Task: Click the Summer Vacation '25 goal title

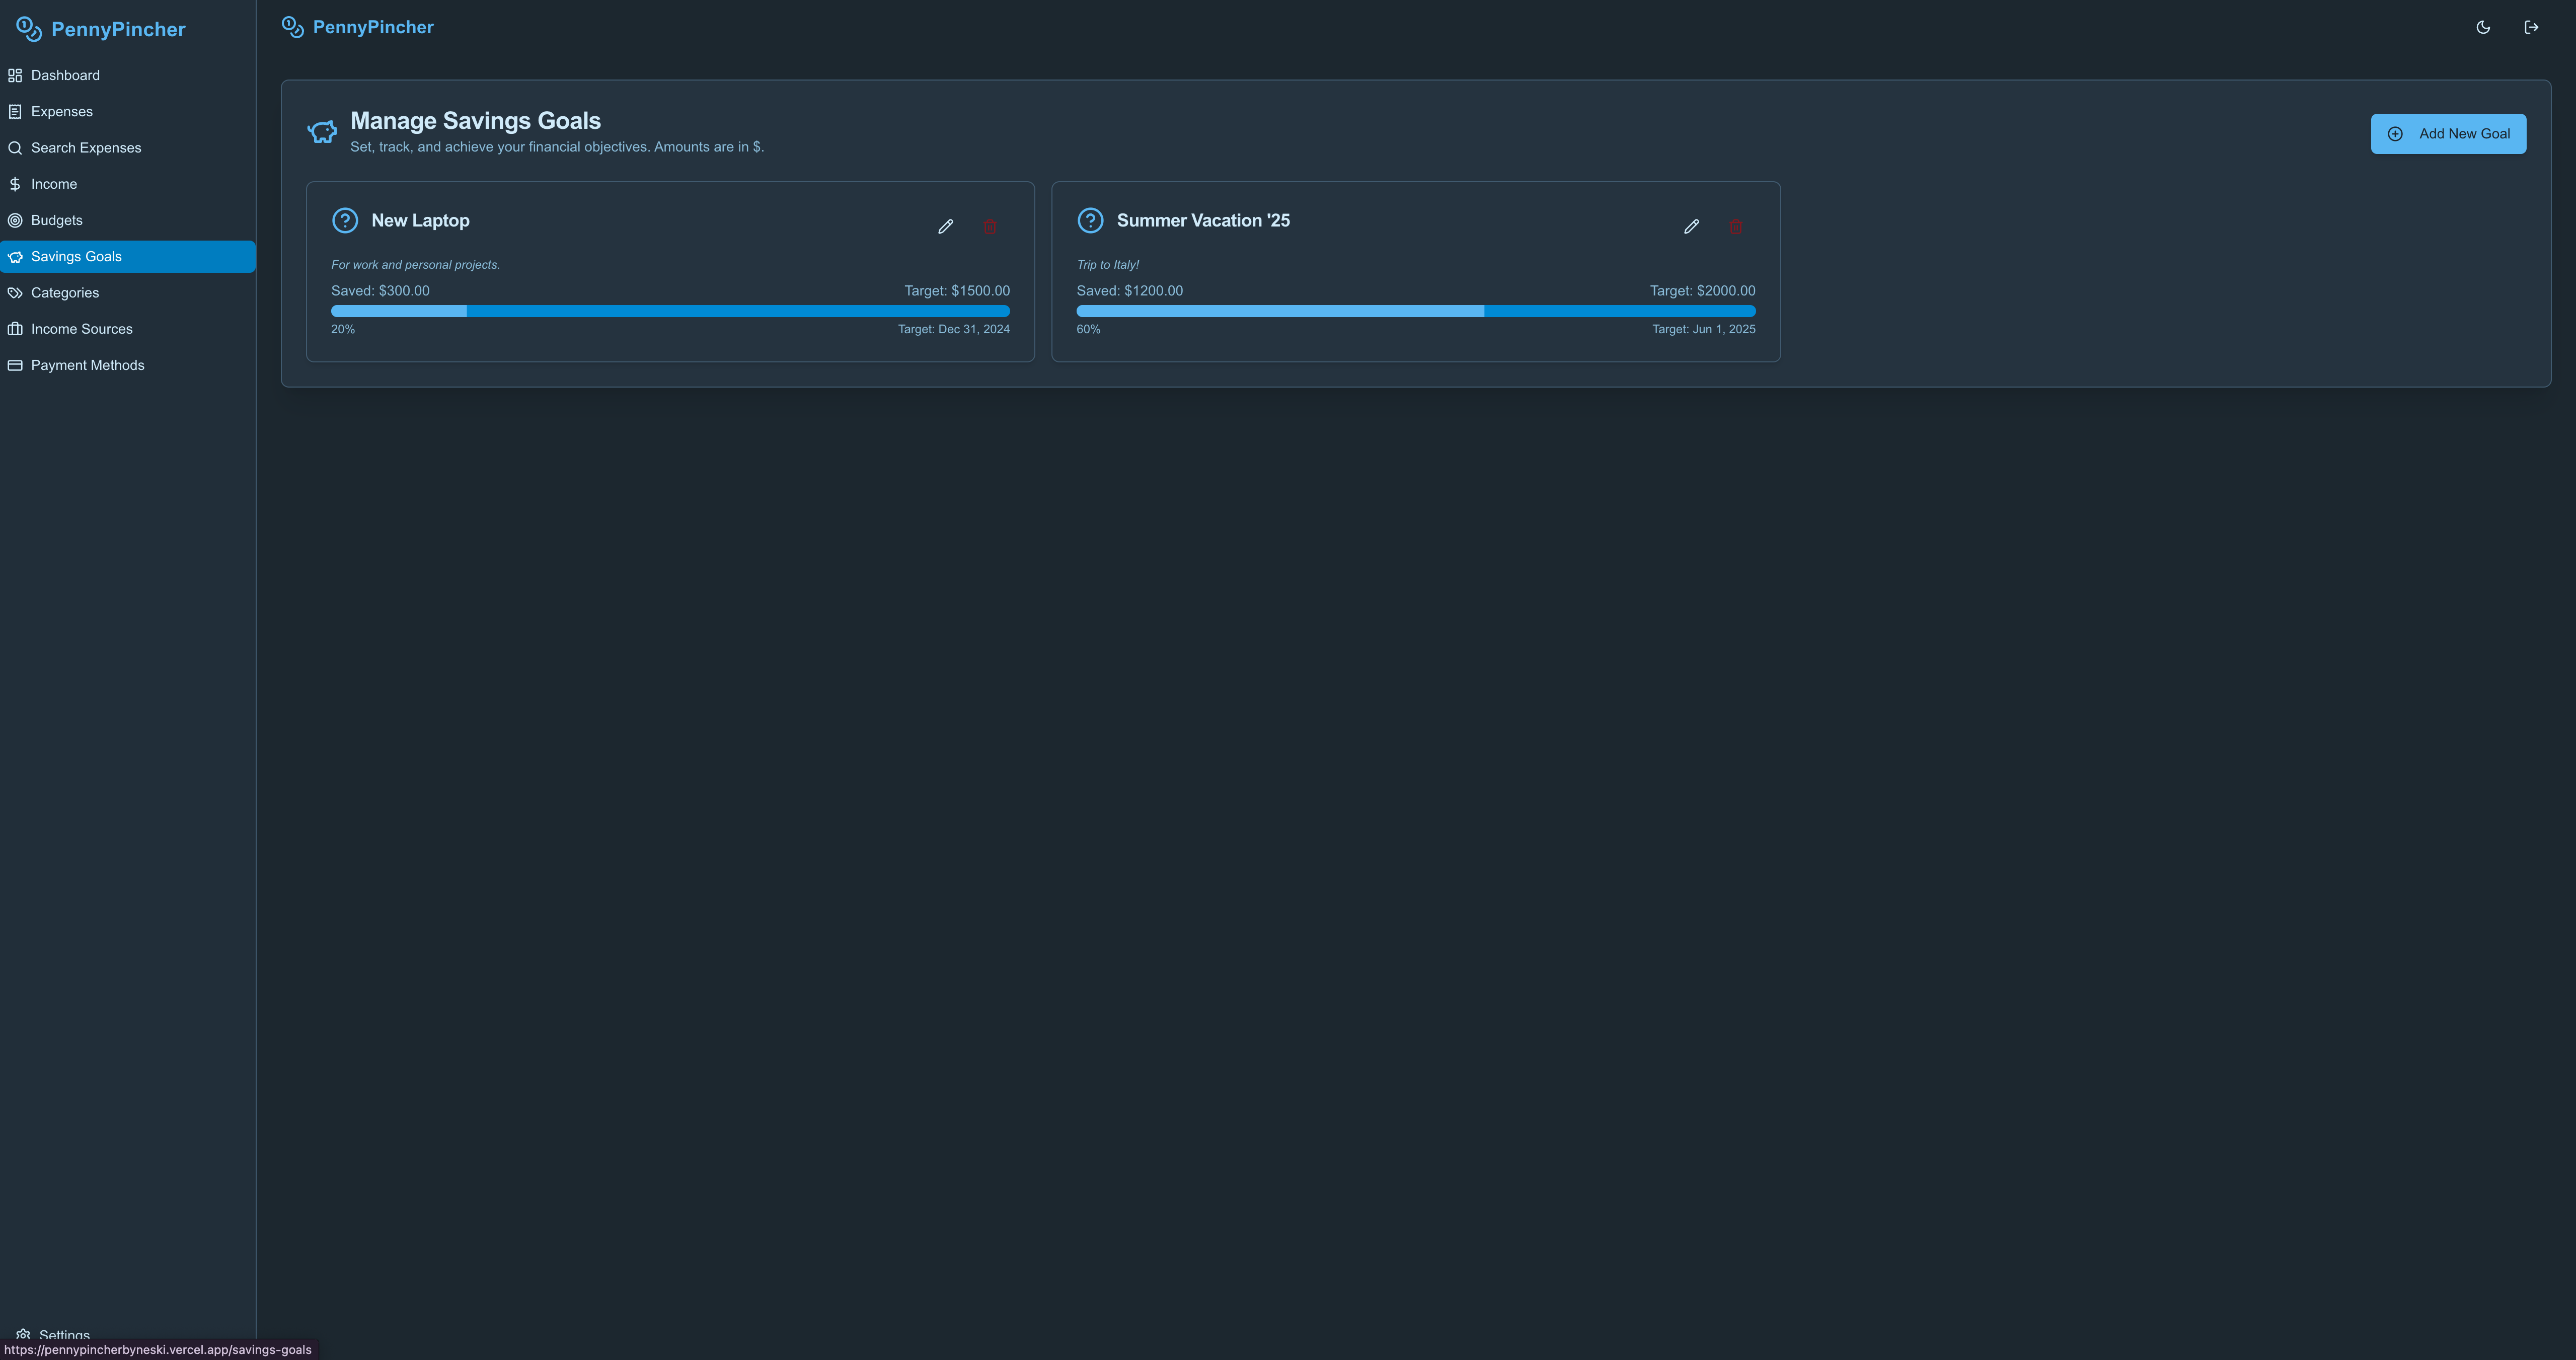Action: point(1203,221)
